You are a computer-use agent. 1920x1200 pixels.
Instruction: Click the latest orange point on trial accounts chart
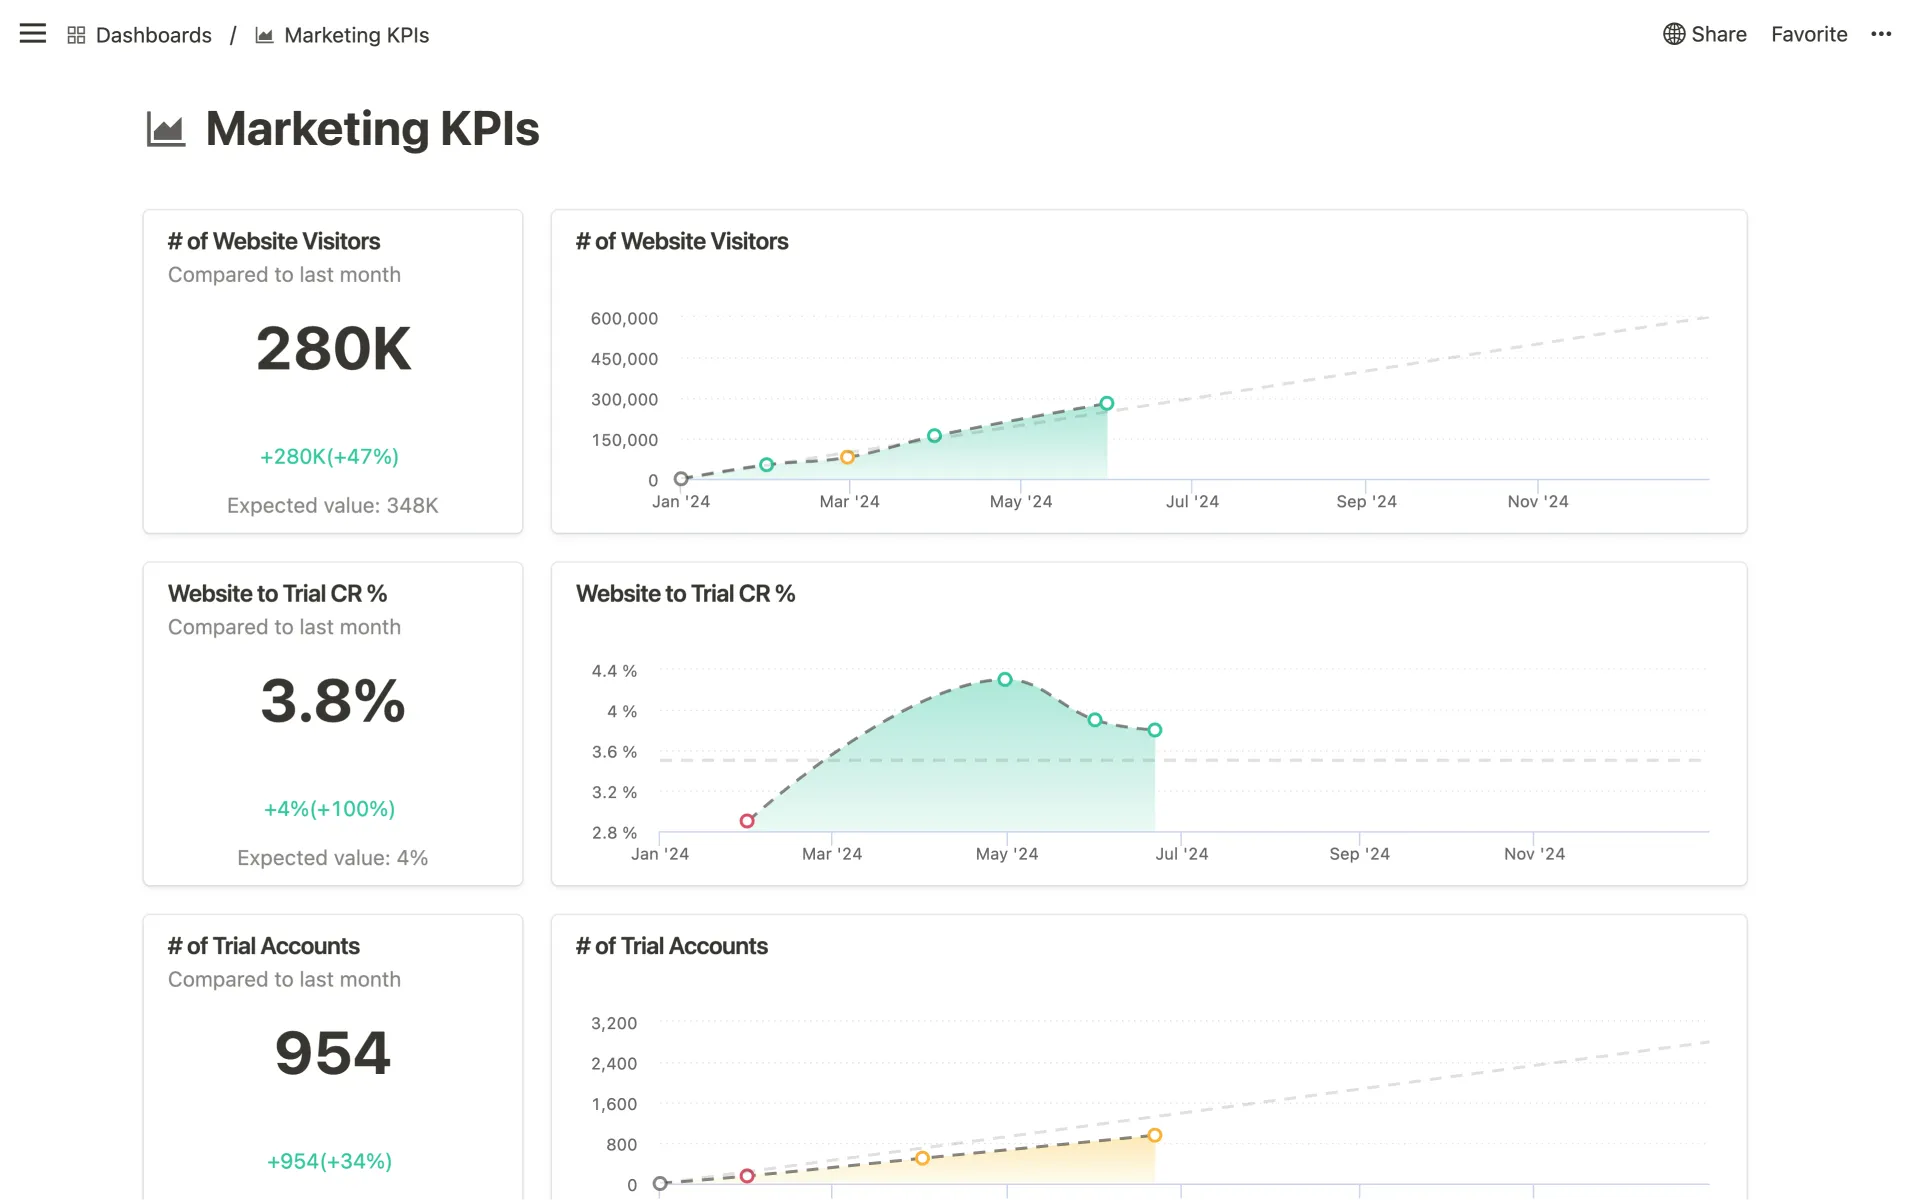(x=1155, y=1135)
